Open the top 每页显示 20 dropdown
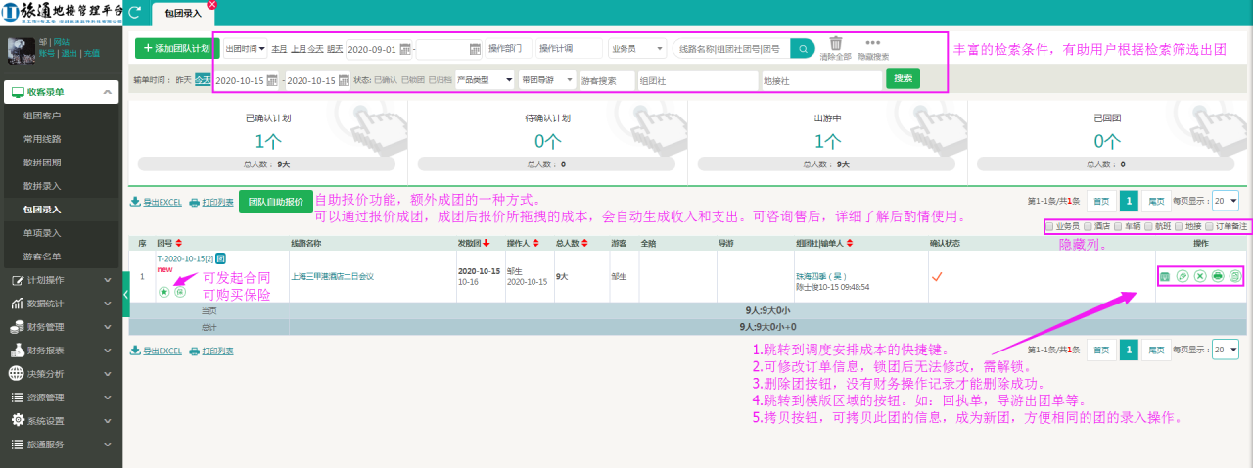Image resolution: width=1254 pixels, height=469 pixels. 1225,200
